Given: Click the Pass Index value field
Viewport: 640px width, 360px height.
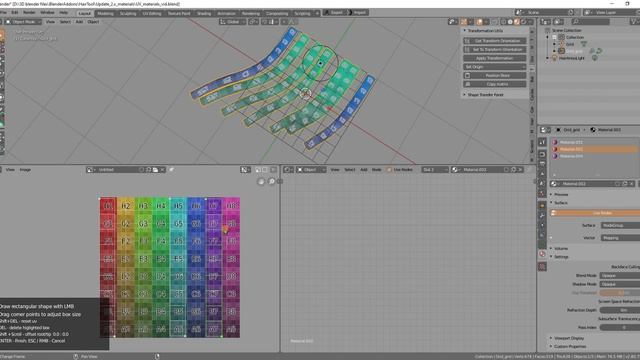Looking at the screenshot, I should [620, 327].
